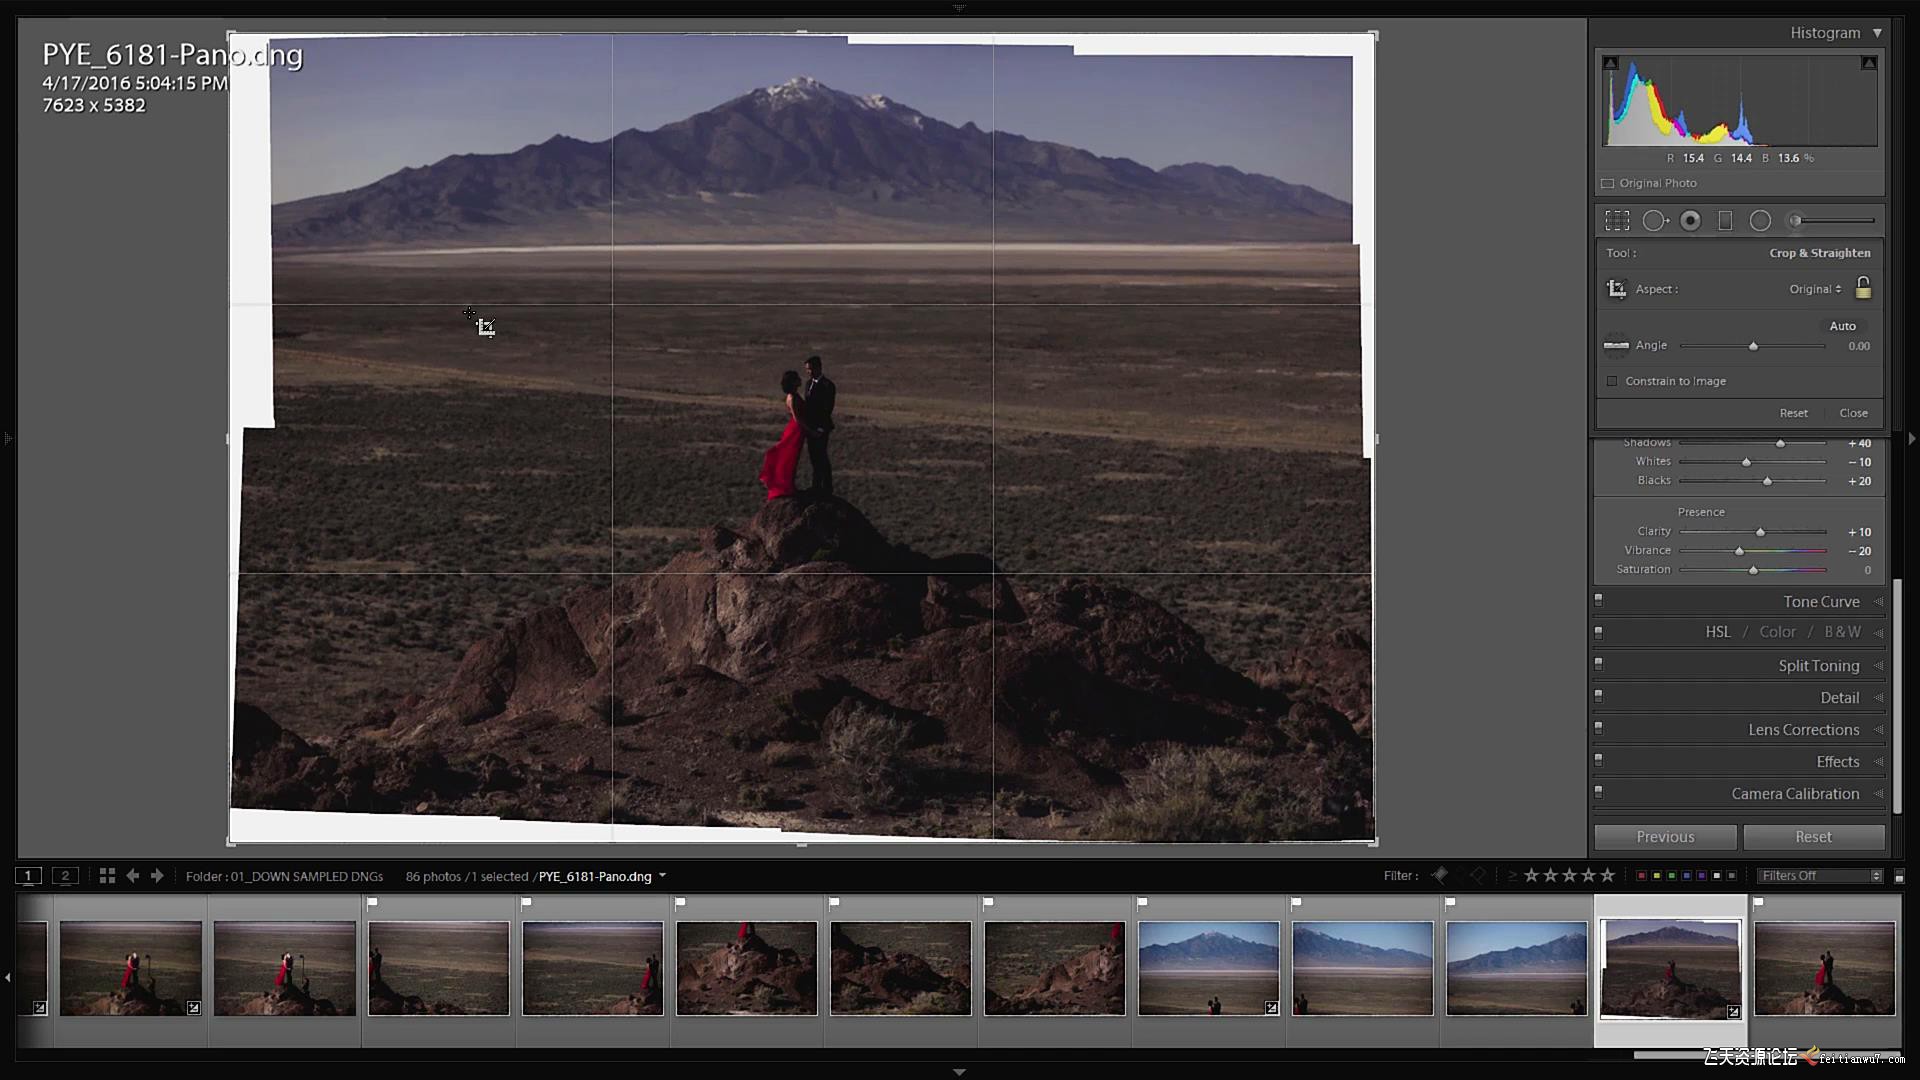Toggle Effects panel on/off switch

(x=1598, y=761)
